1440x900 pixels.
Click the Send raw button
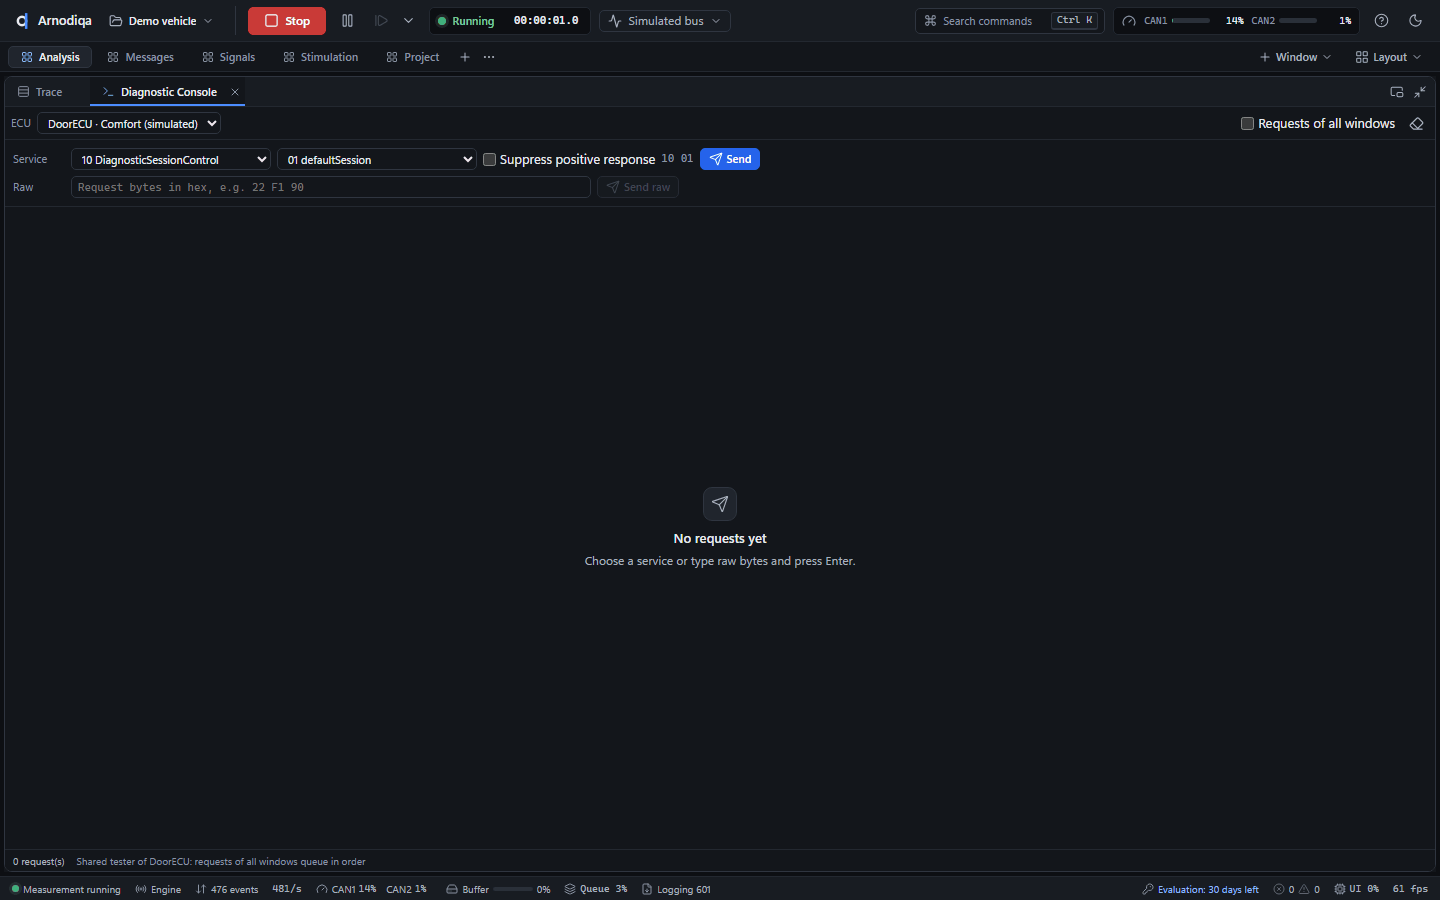638,187
